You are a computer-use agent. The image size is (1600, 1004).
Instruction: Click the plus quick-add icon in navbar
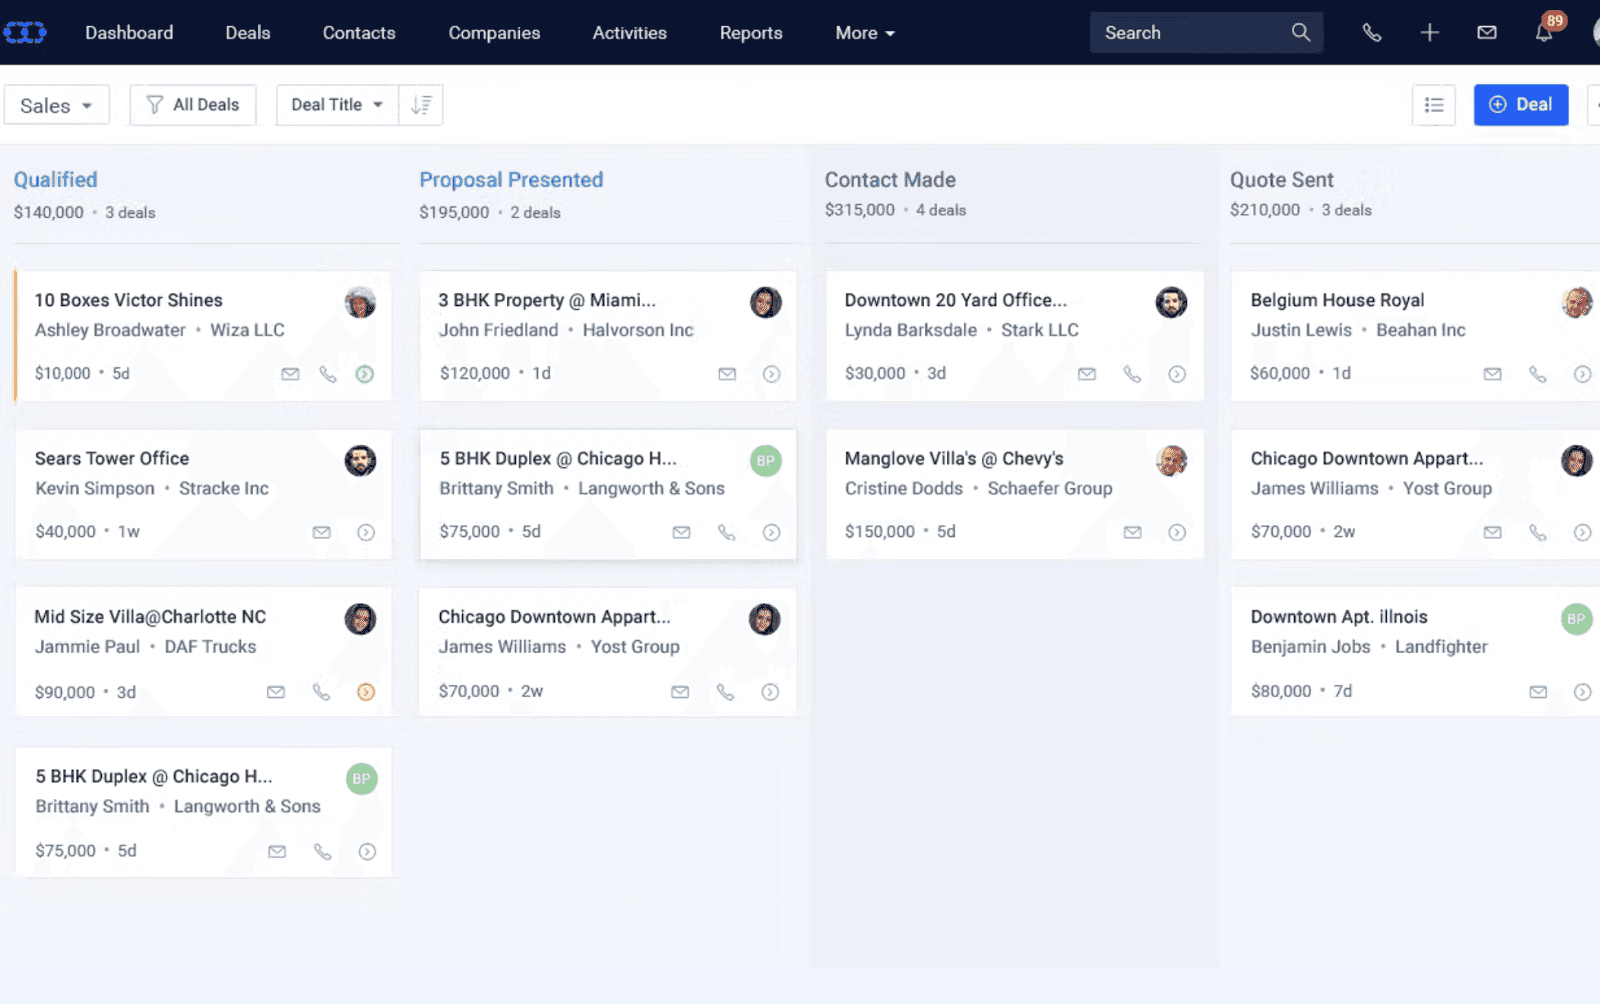[1430, 32]
